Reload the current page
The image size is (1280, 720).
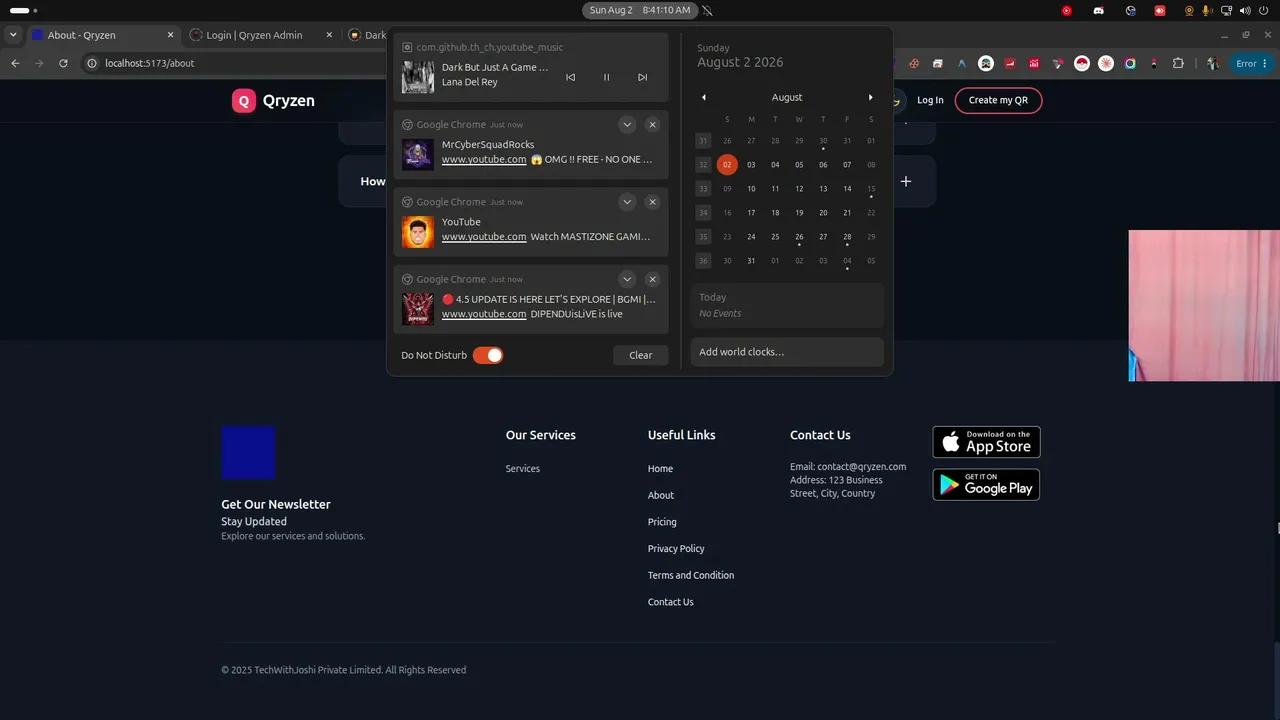(x=63, y=63)
